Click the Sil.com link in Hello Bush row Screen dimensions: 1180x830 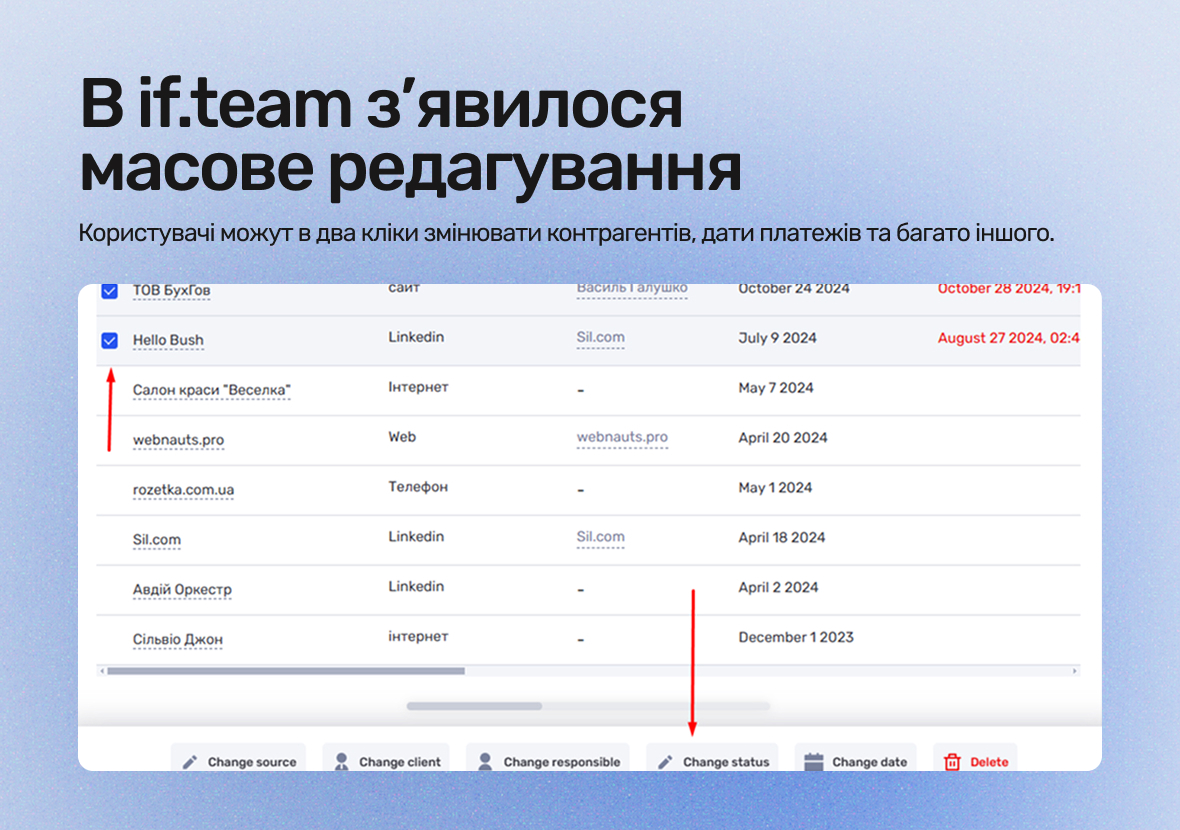pos(601,337)
